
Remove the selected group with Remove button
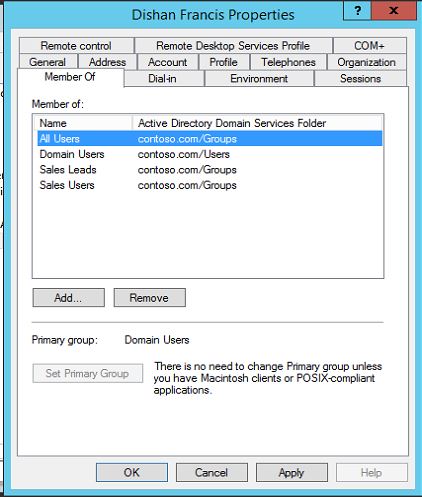click(150, 298)
